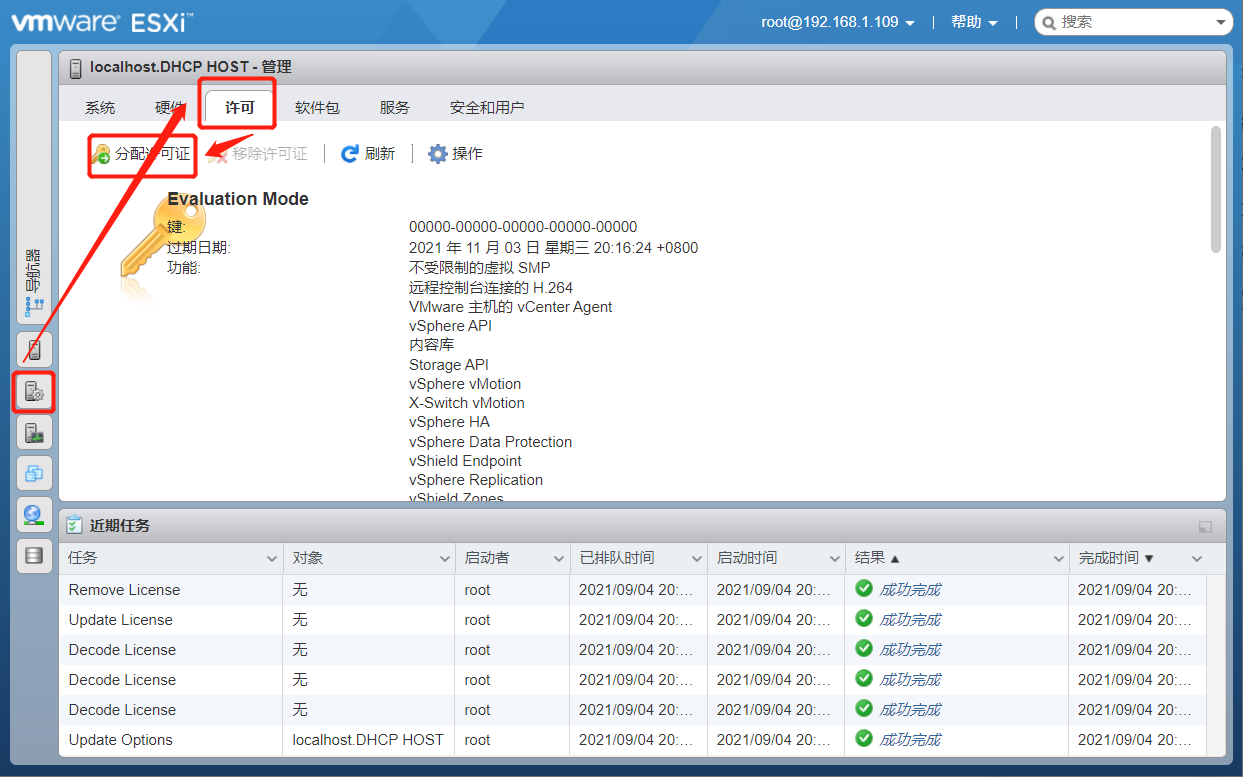Switch to the 软件包 tab
This screenshot has height=777, width=1243.
tap(317, 107)
